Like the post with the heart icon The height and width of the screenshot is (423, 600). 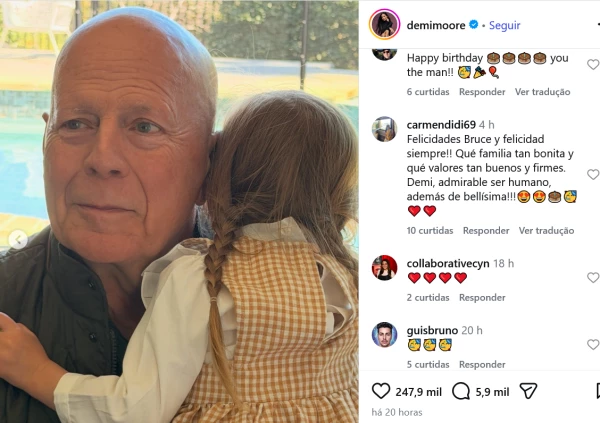[381, 391]
